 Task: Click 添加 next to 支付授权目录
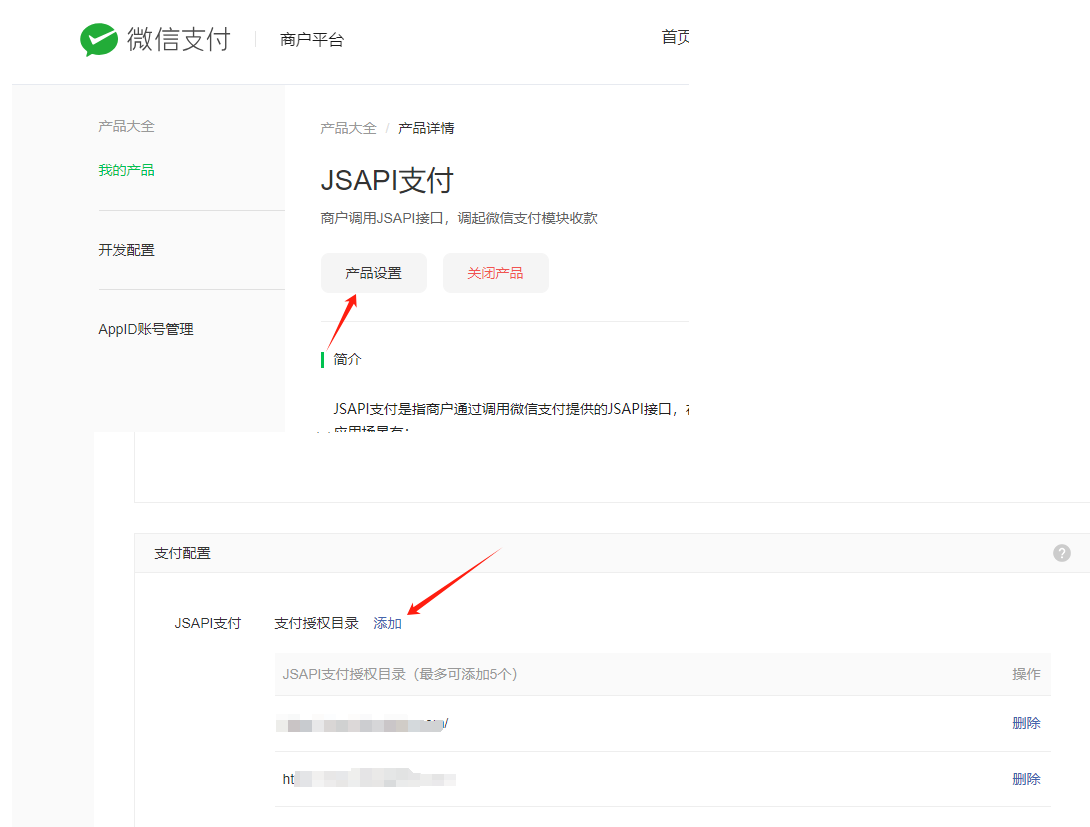click(x=387, y=623)
